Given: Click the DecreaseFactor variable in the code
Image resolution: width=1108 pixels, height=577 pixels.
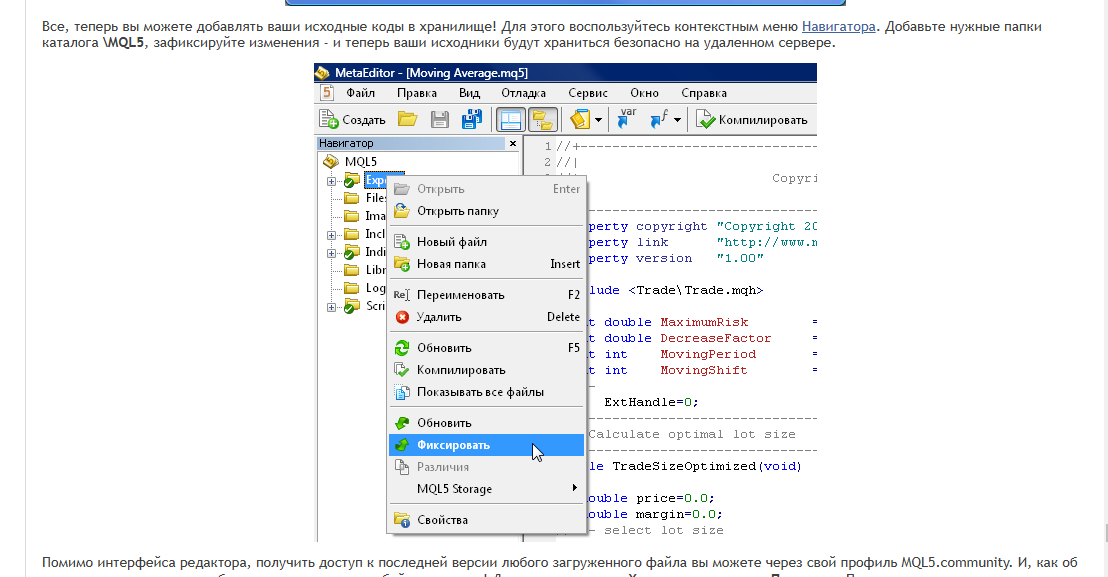Looking at the screenshot, I should pyautogui.click(x=716, y=338).
